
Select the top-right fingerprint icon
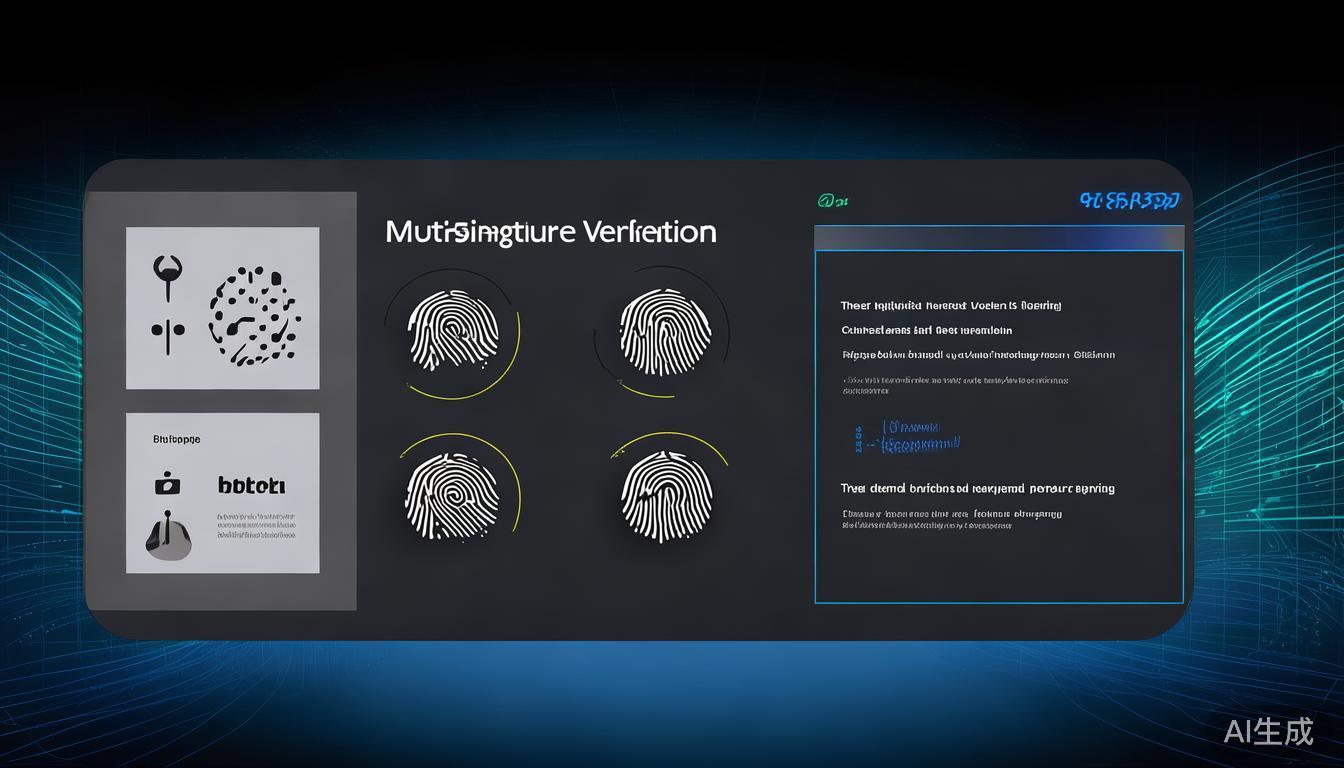[661, 330]
